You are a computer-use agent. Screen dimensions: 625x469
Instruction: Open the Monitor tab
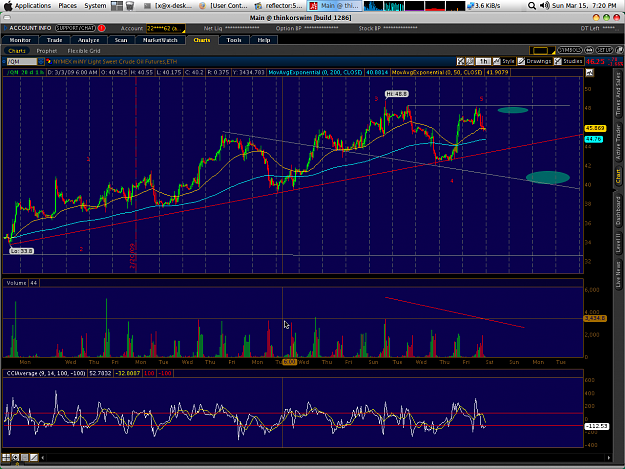pos(20,40)
